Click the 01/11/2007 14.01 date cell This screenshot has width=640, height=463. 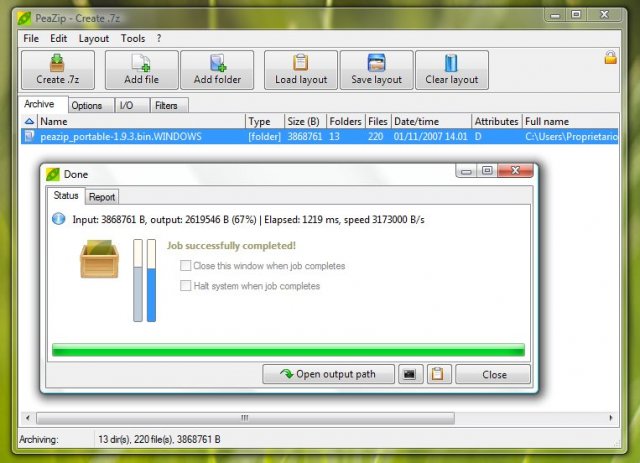click(431, 136)
